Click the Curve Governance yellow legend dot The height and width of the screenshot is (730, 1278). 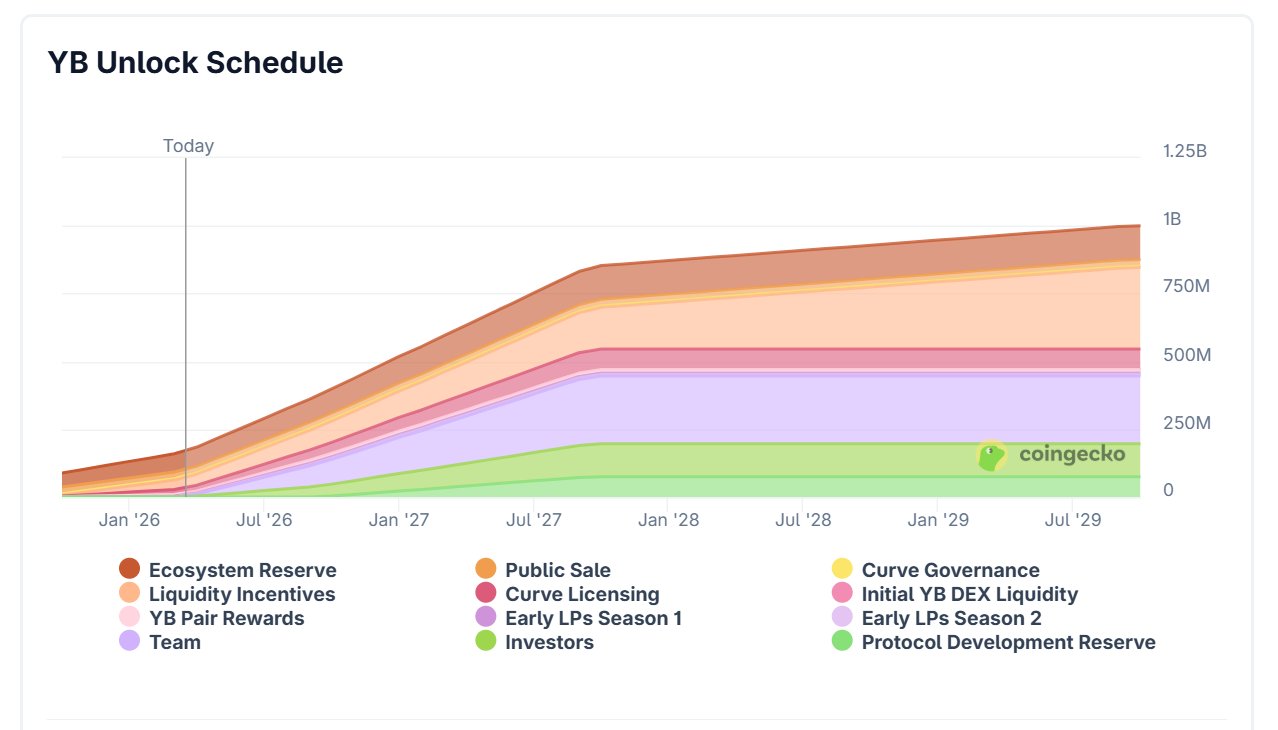pyautogui.click(x=843, y=570)
